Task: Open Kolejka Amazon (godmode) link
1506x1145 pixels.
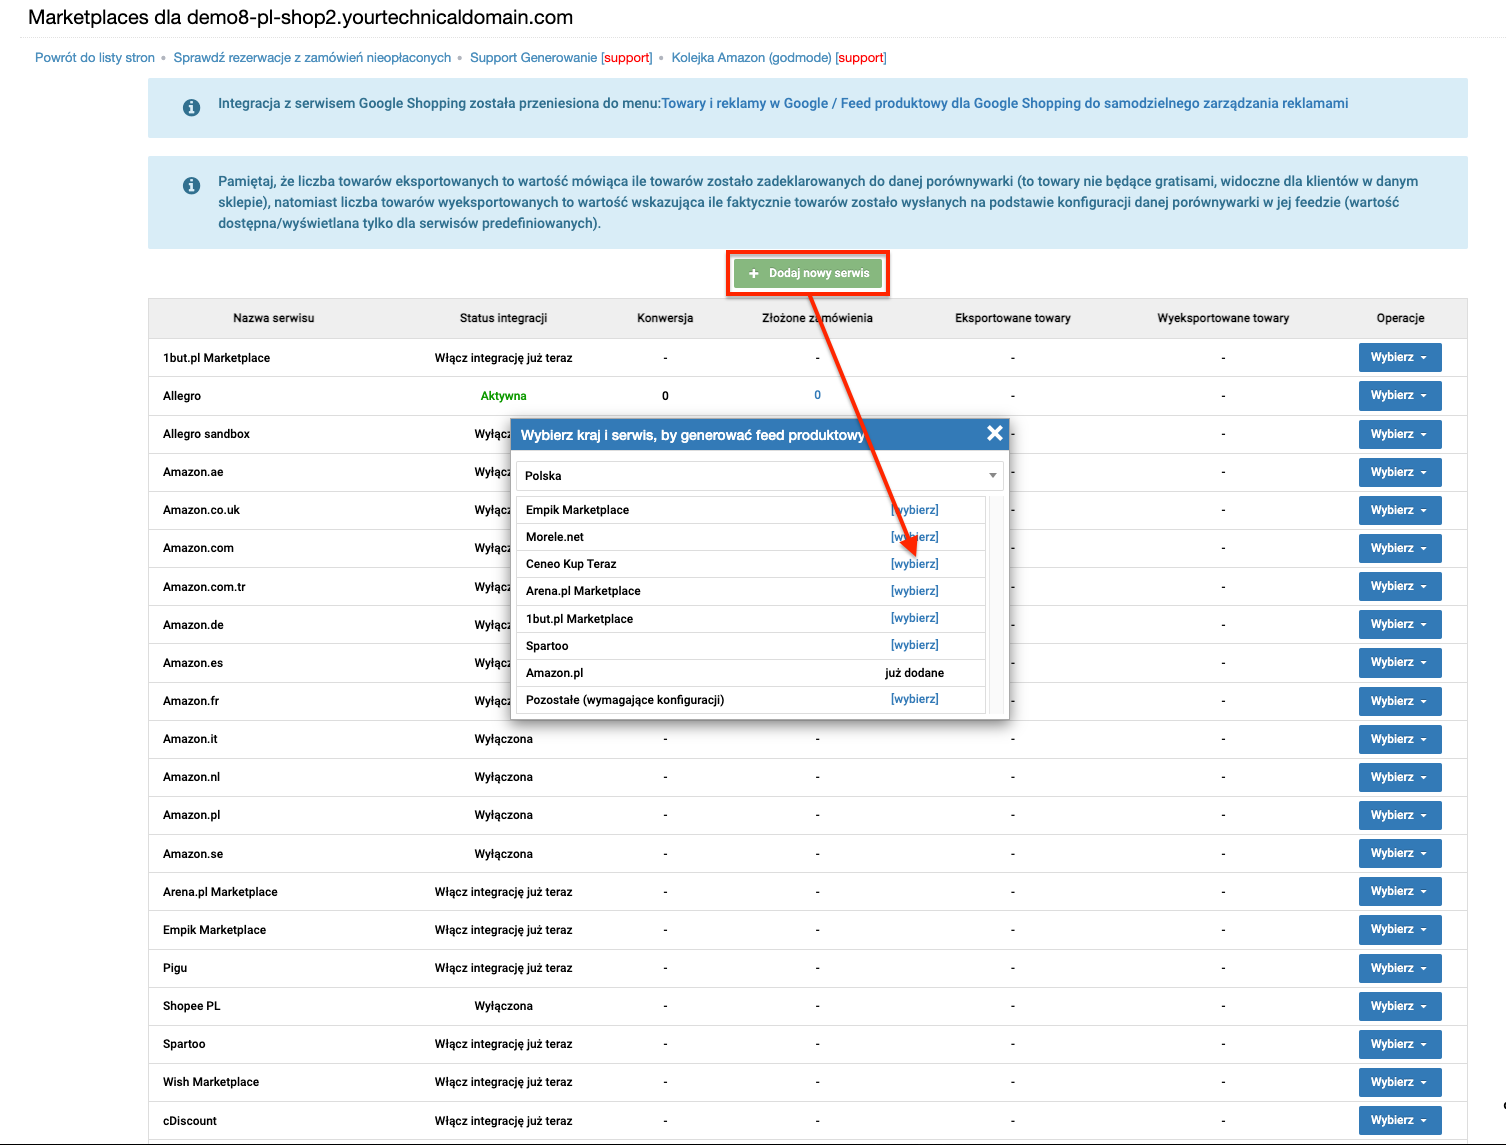Action: (x=751, y=57)
